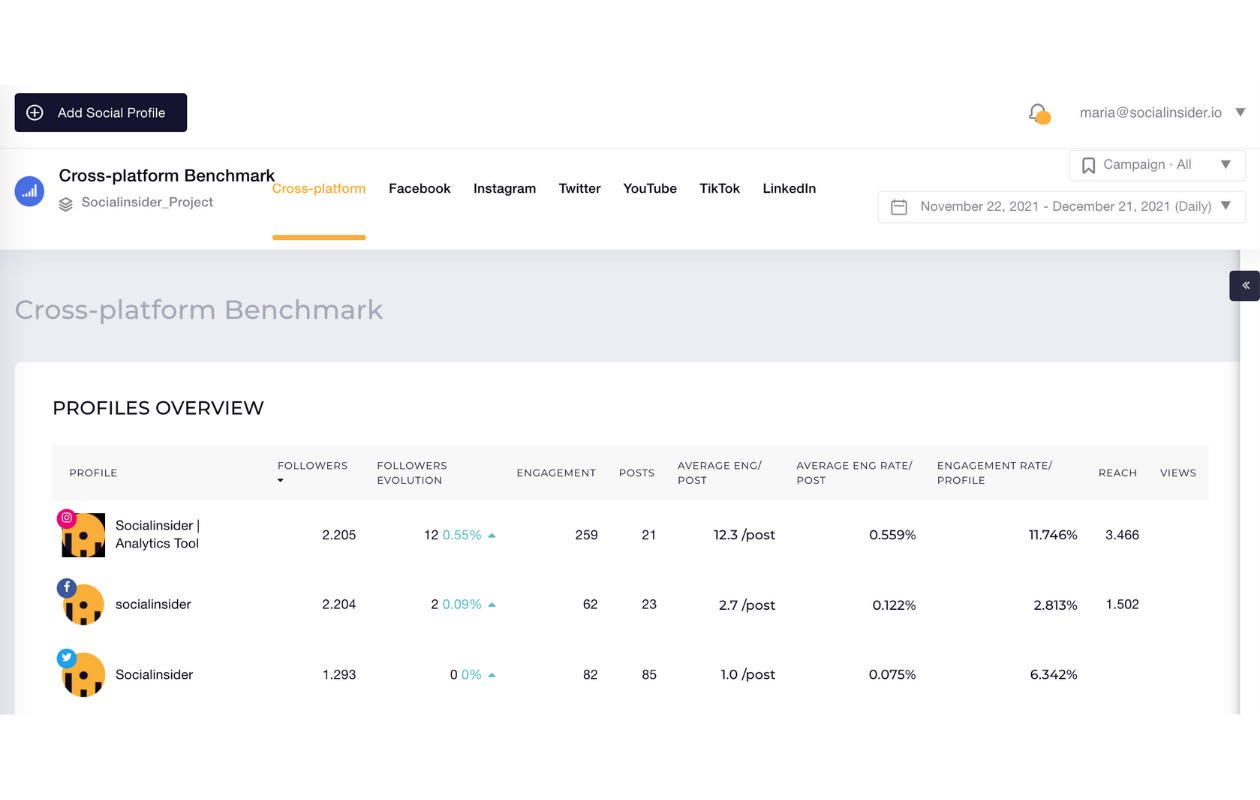Open the TikTok tab
The width and height of the screenshot is (1260, 800).
pyautogui.click(x=720, y=189)
